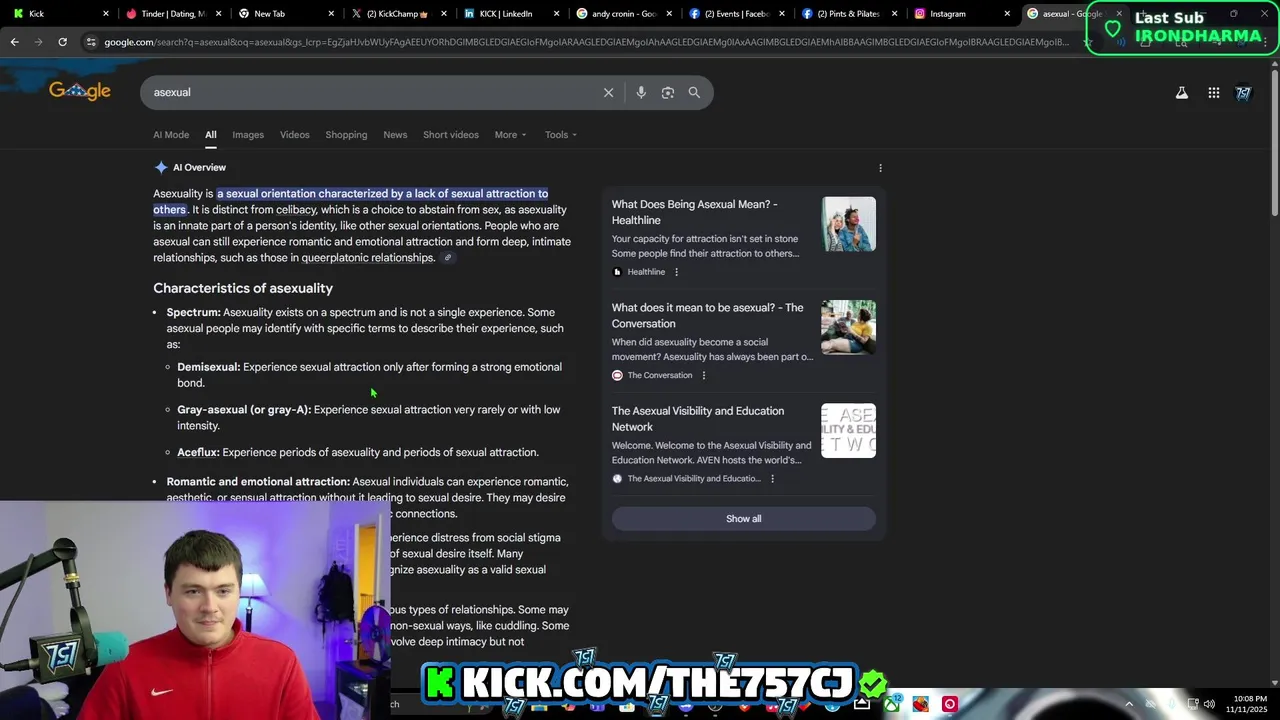Click the Healthline result thumbnail image

849,224
